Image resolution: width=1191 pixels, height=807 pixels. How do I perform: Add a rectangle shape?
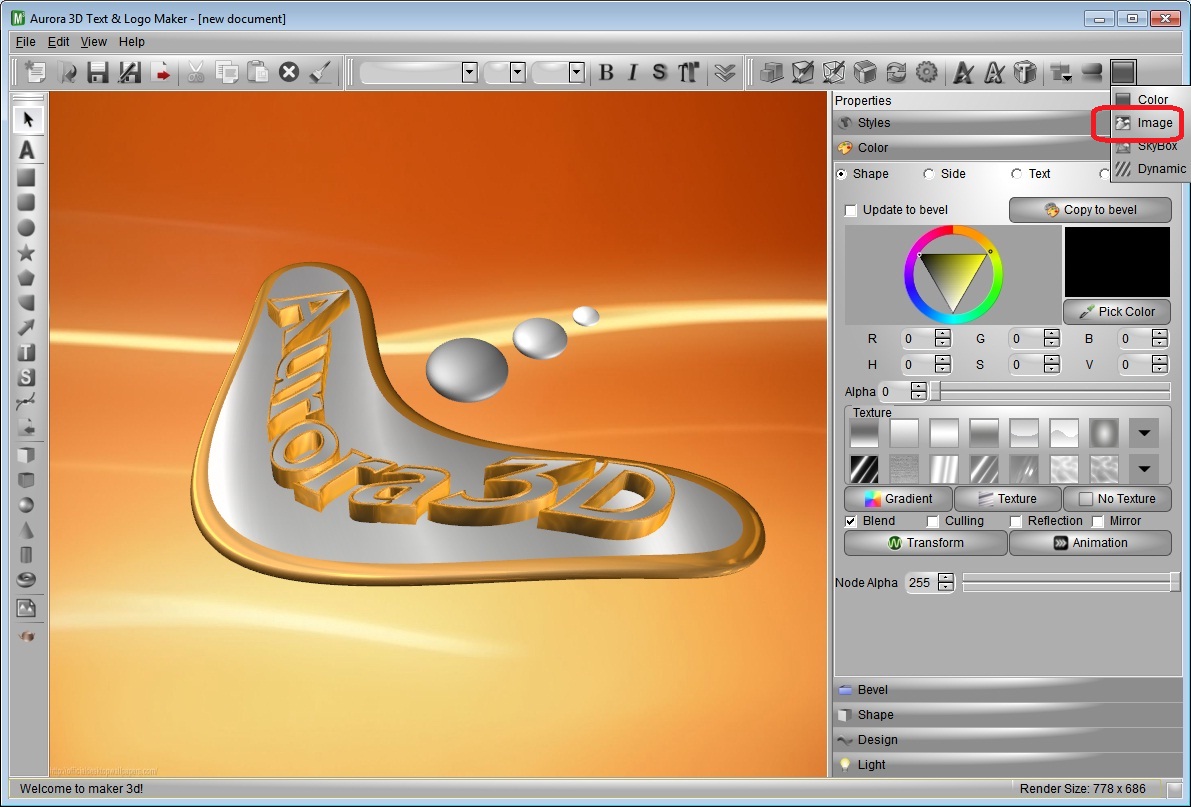(x=27, y=177)
